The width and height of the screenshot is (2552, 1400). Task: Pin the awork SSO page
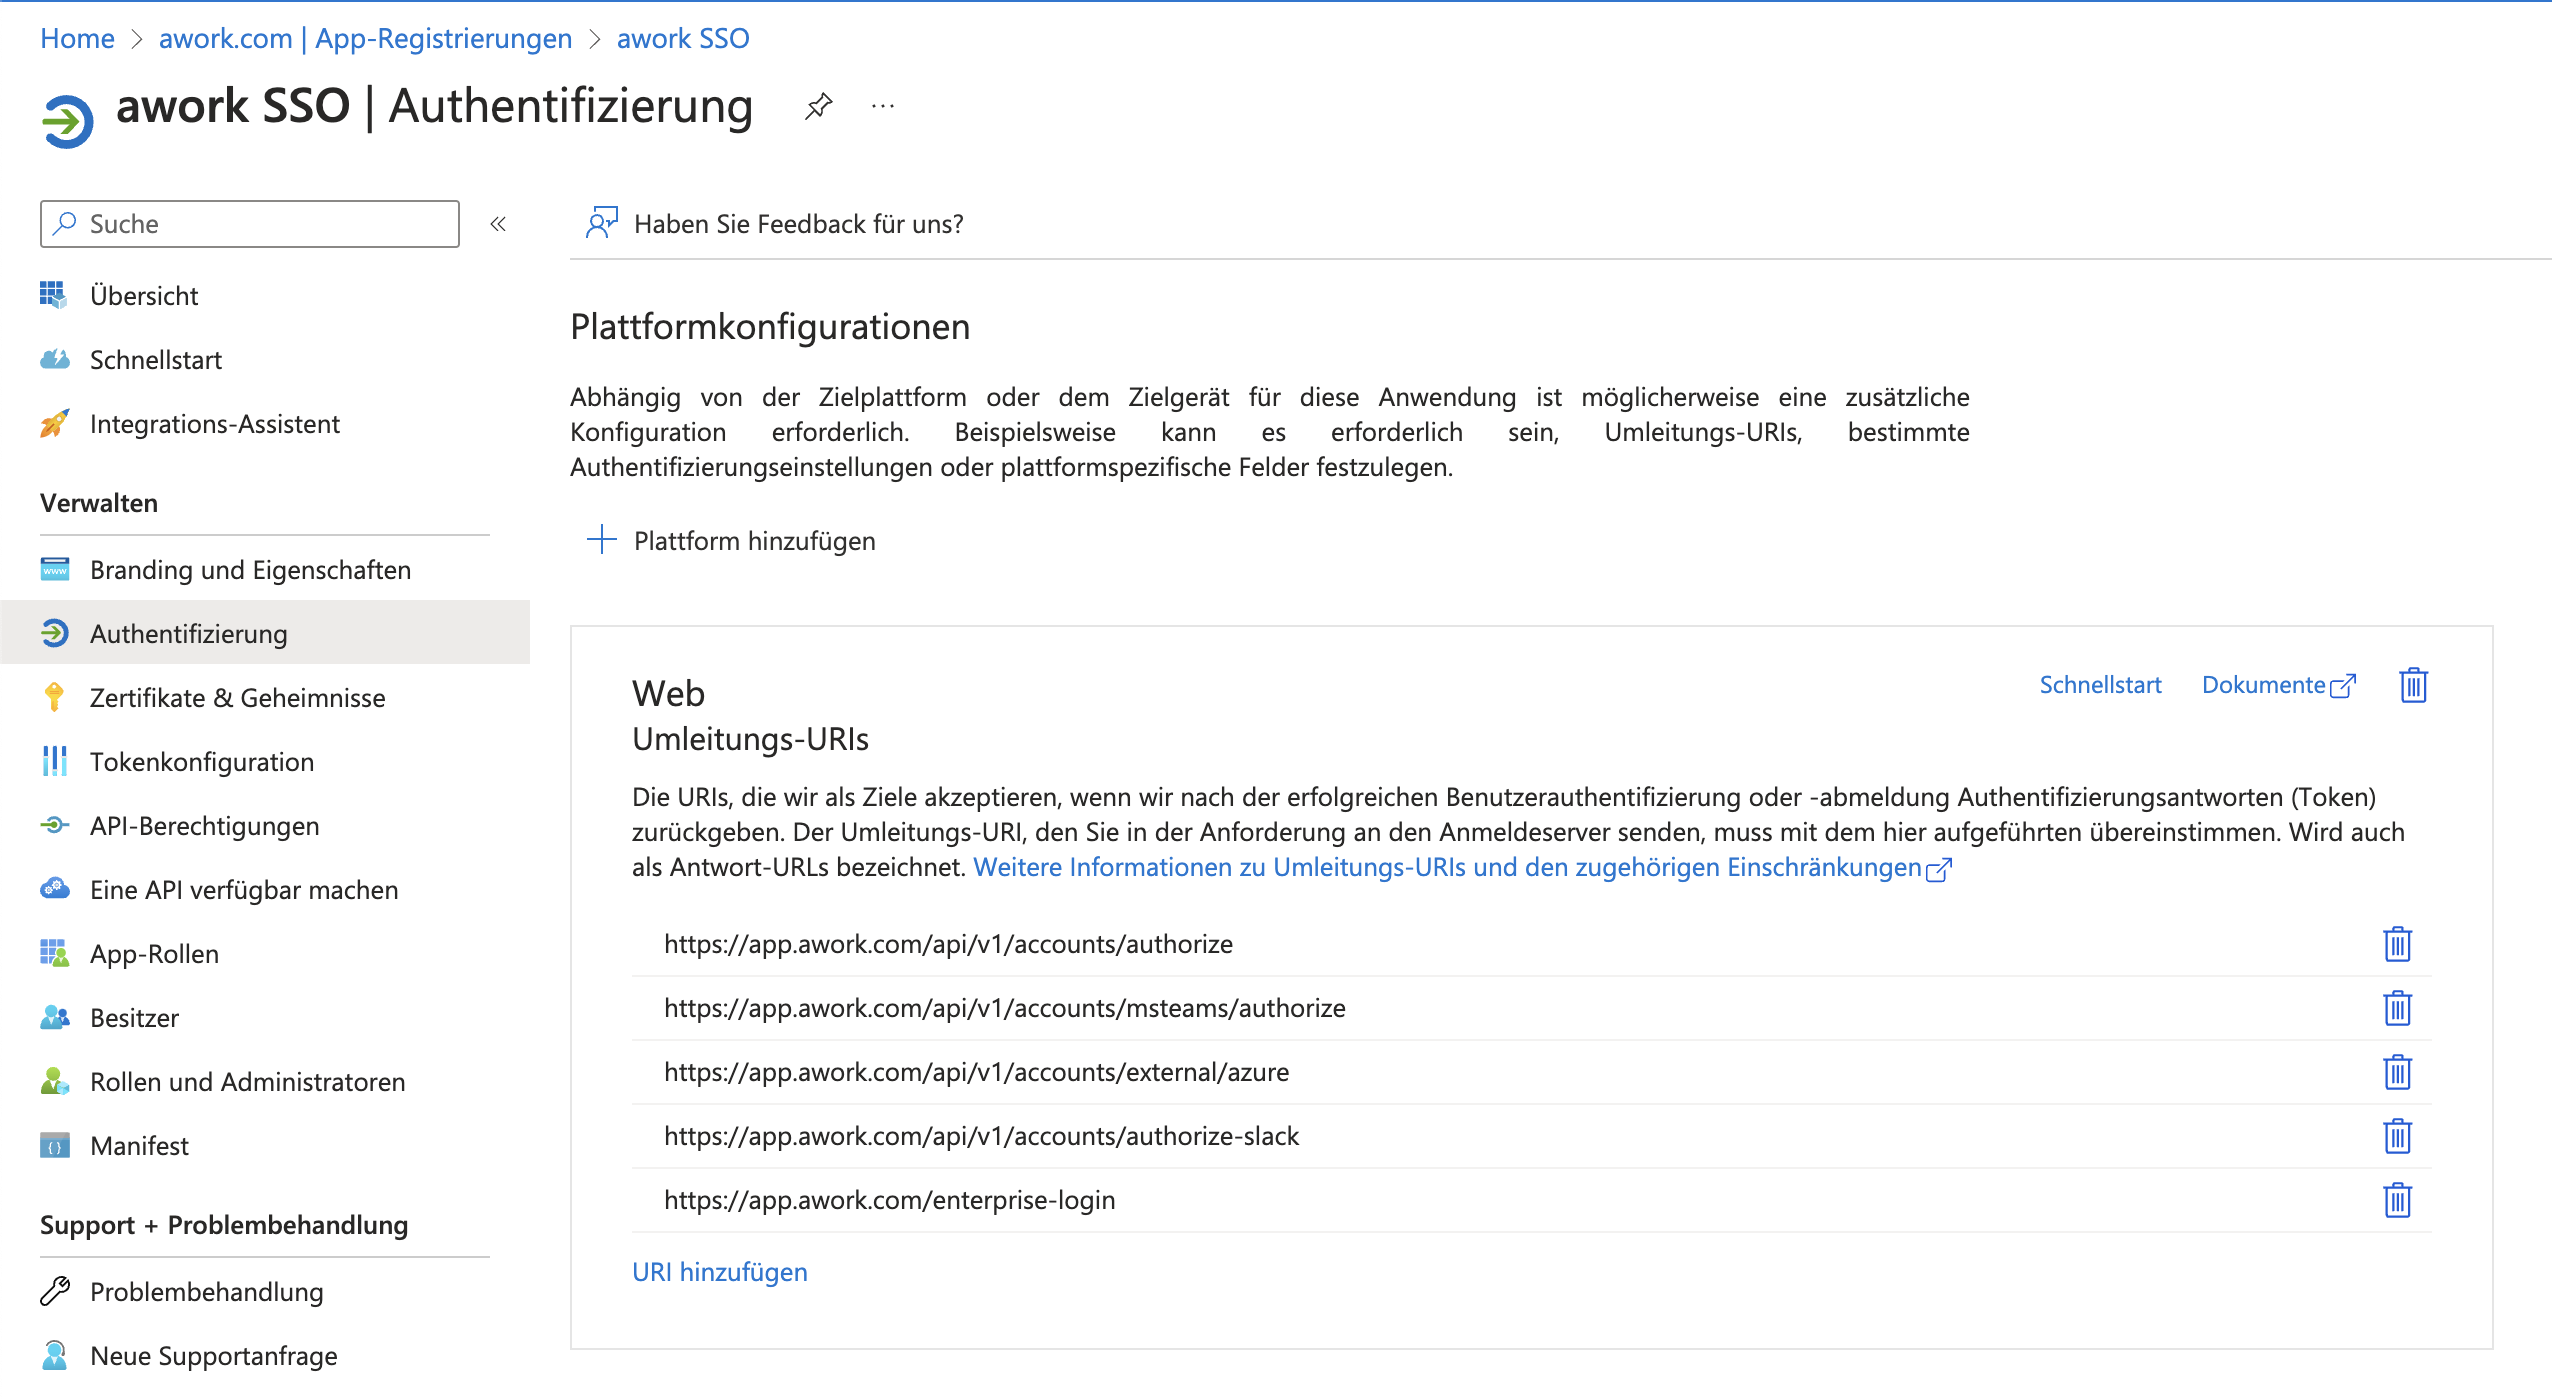point(818,106)
